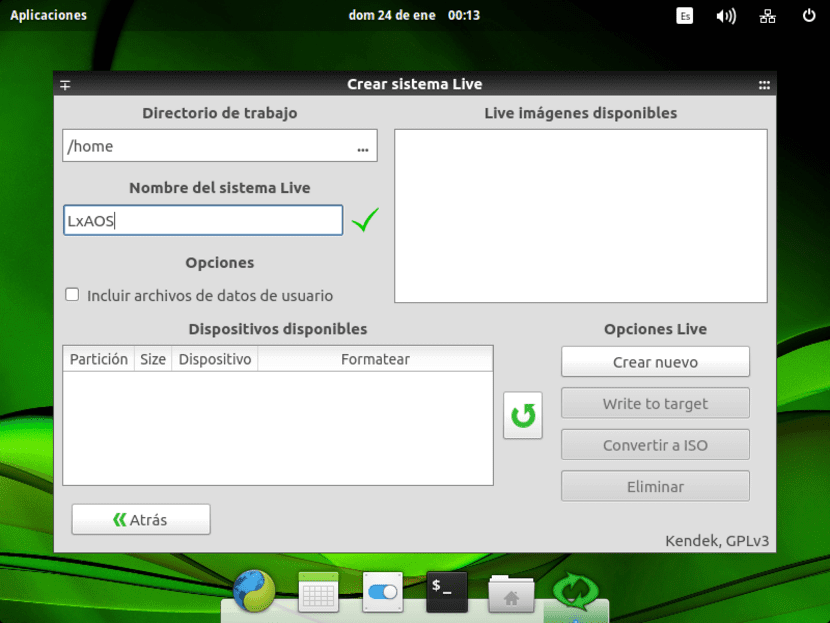
Task: Open the home folder file manager icon
Action: pos(510,593)
